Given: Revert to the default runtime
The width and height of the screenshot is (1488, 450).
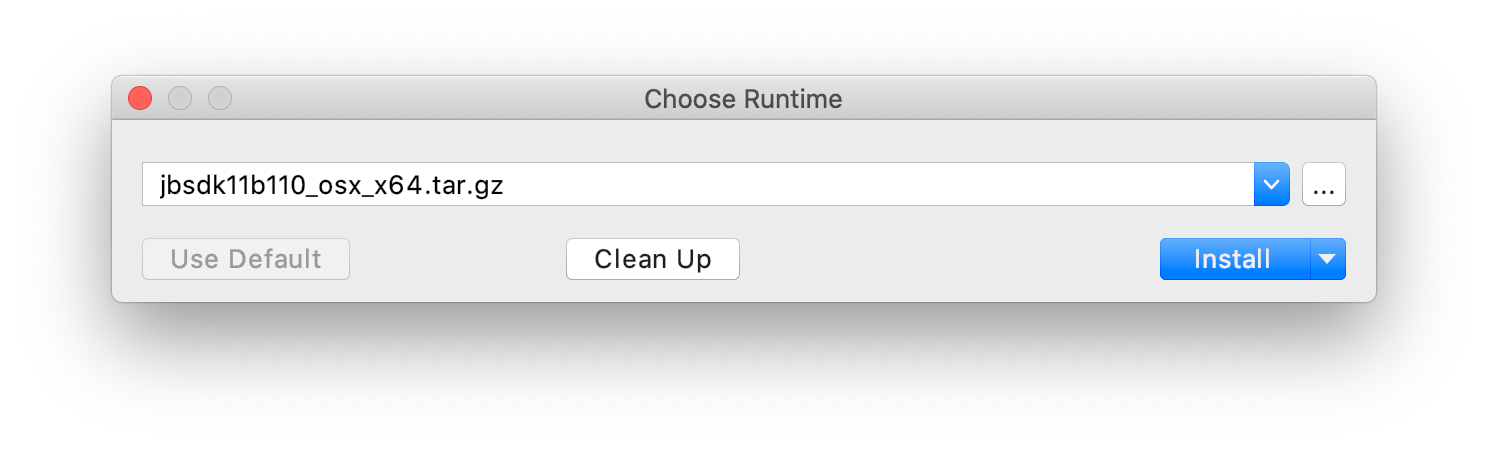Looking at the screenshot, I should (x=246, y=259).
